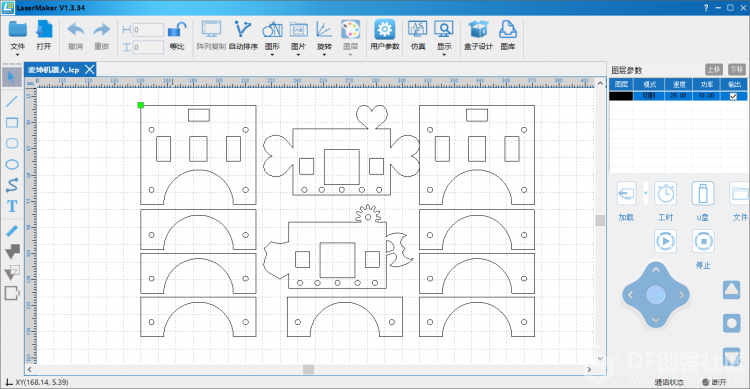Open the 图库 gallery

(507, 30)
